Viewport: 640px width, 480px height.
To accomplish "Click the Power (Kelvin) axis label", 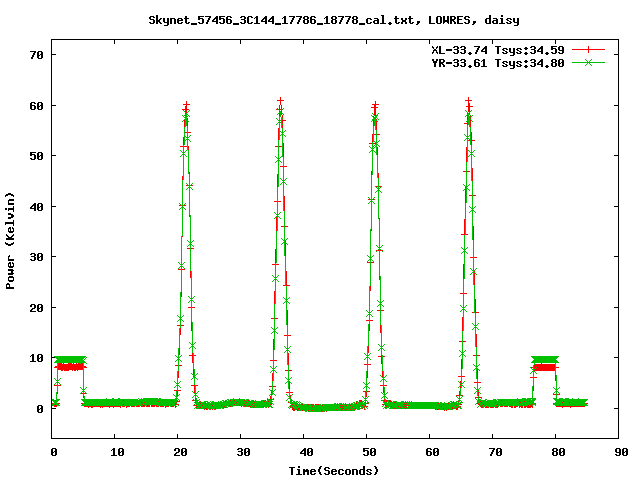I will [10, 241].
